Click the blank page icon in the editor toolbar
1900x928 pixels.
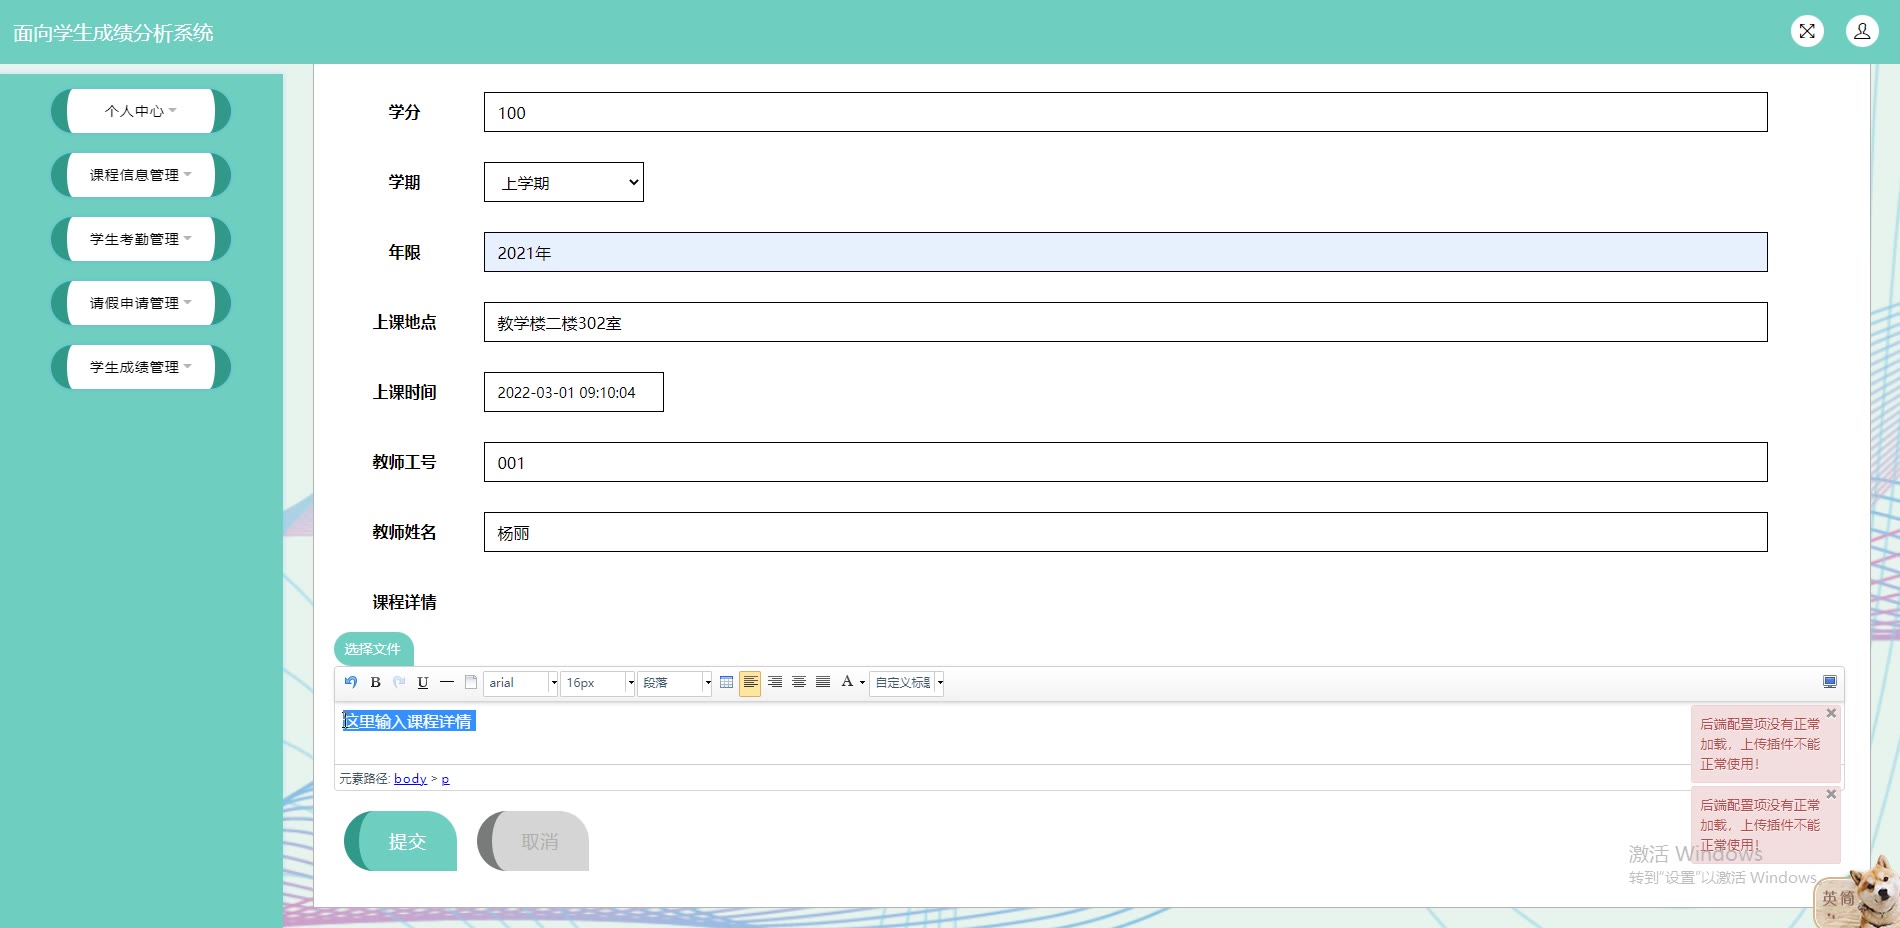pyautogui.click(x=471, y=682)
